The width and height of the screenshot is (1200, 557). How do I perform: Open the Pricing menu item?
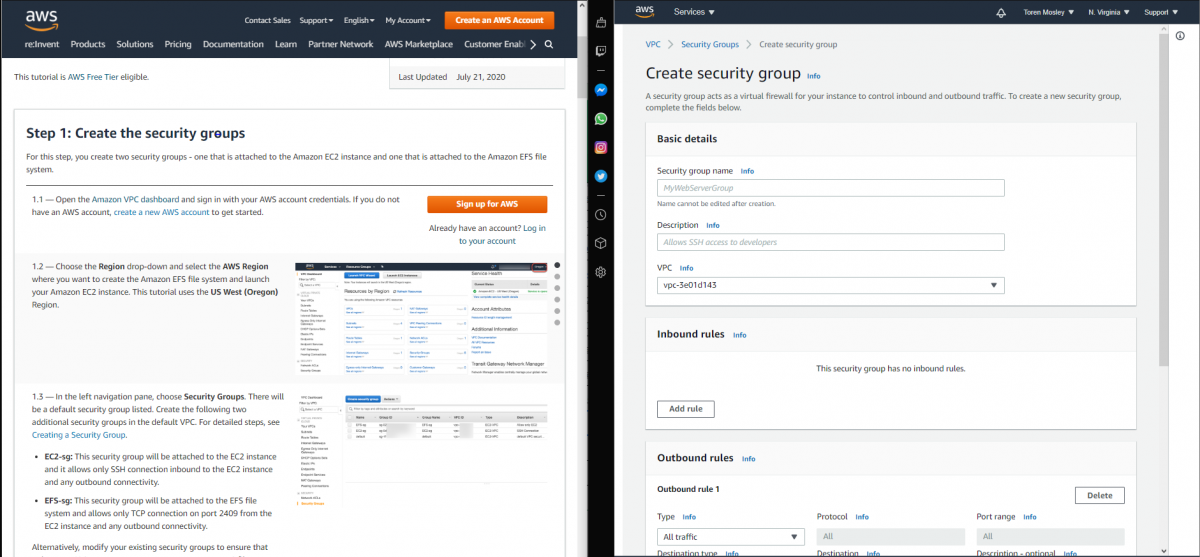coord(178,44)
